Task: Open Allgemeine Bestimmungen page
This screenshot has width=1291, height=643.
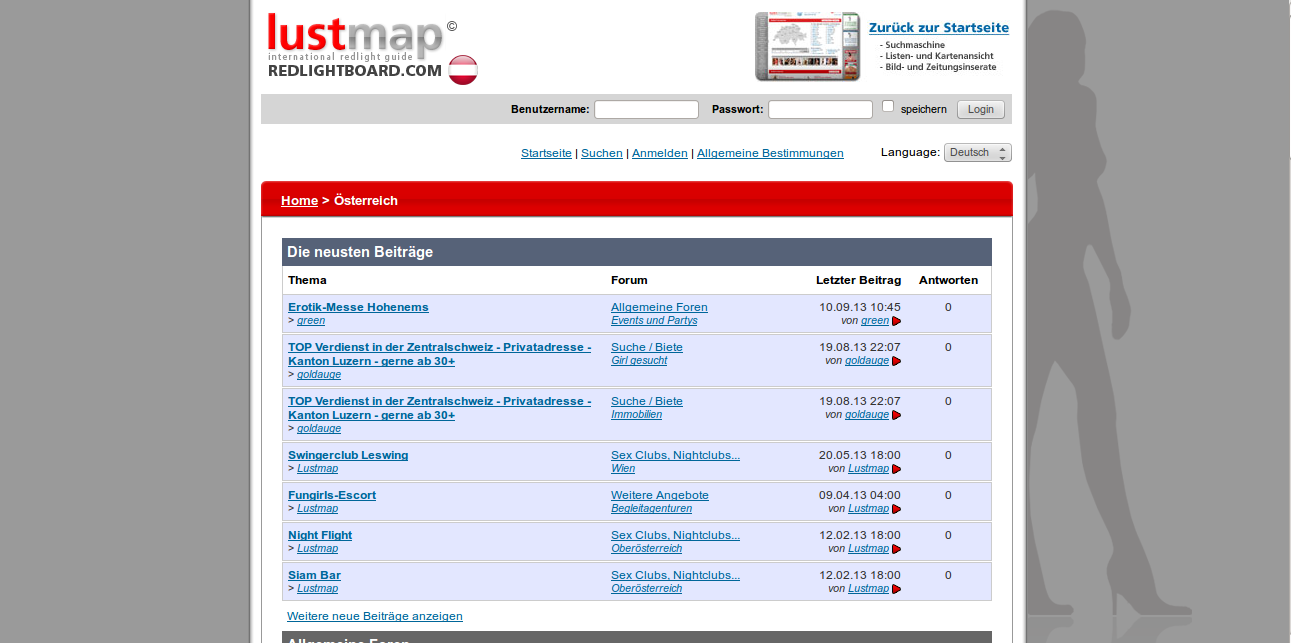Action: point(769,153)
